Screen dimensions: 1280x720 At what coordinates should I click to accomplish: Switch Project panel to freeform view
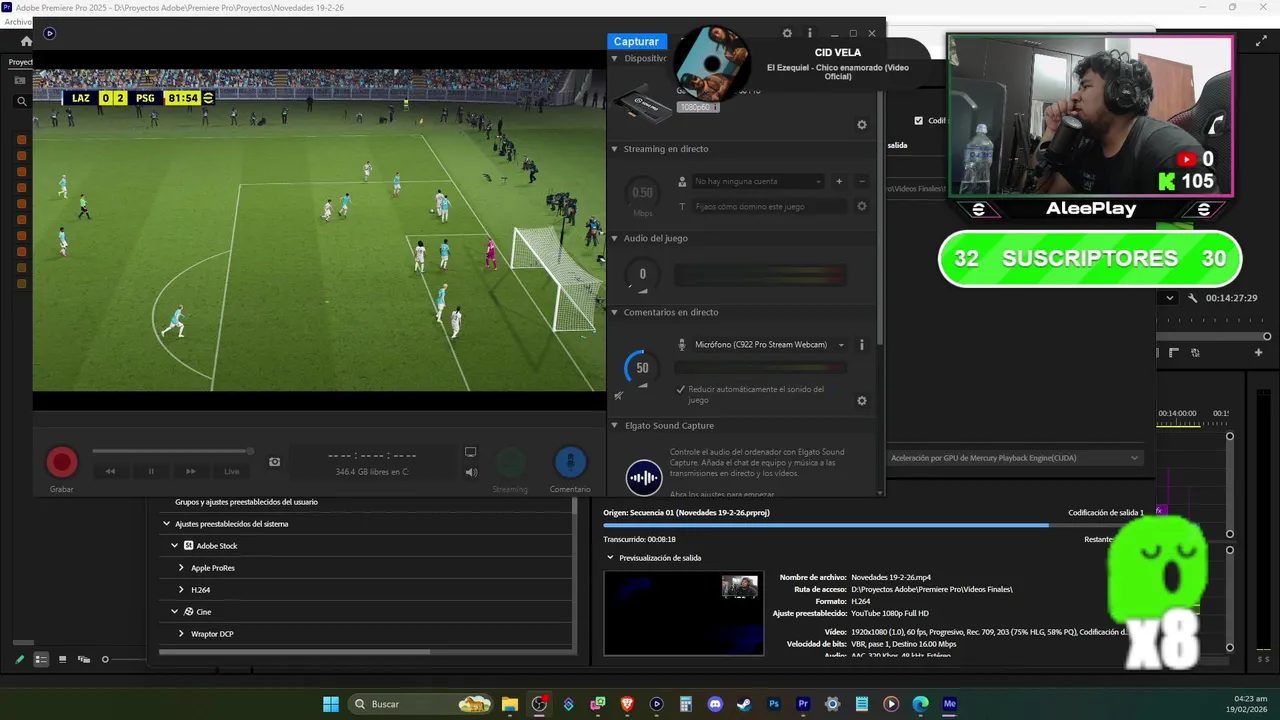[84, 659]
